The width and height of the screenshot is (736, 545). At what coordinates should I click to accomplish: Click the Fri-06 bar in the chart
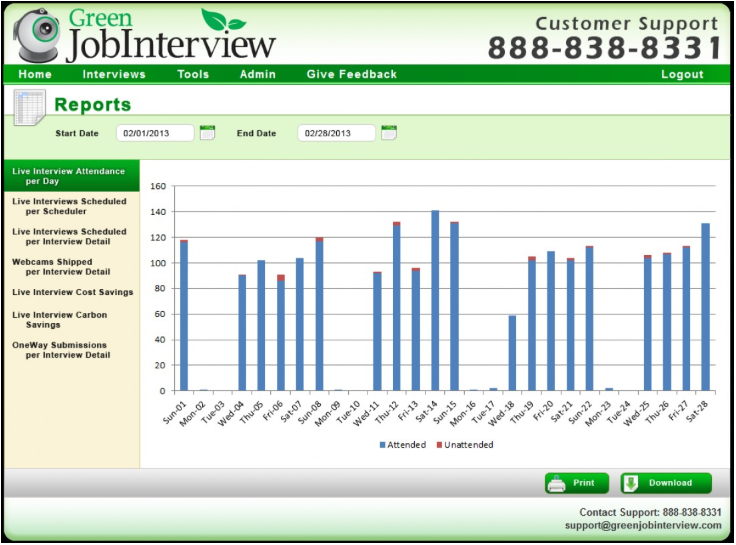point(281,333)
